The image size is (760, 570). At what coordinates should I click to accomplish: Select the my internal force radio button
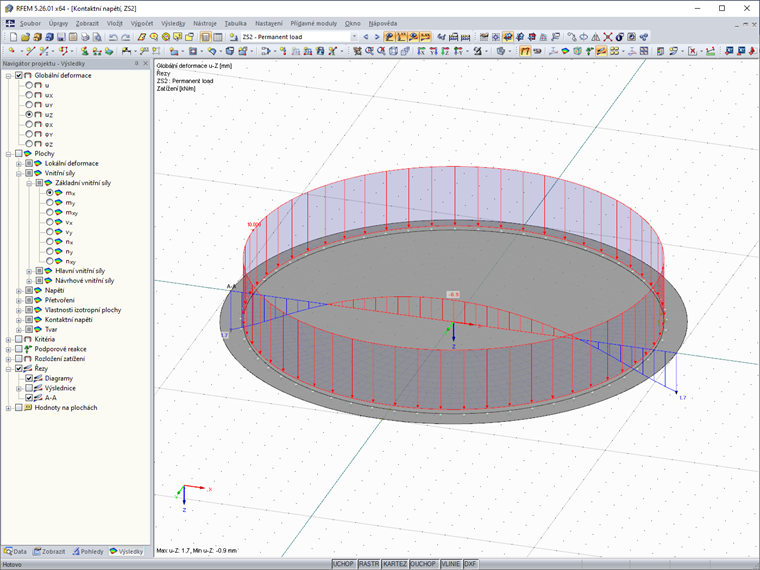coord(50,202)
